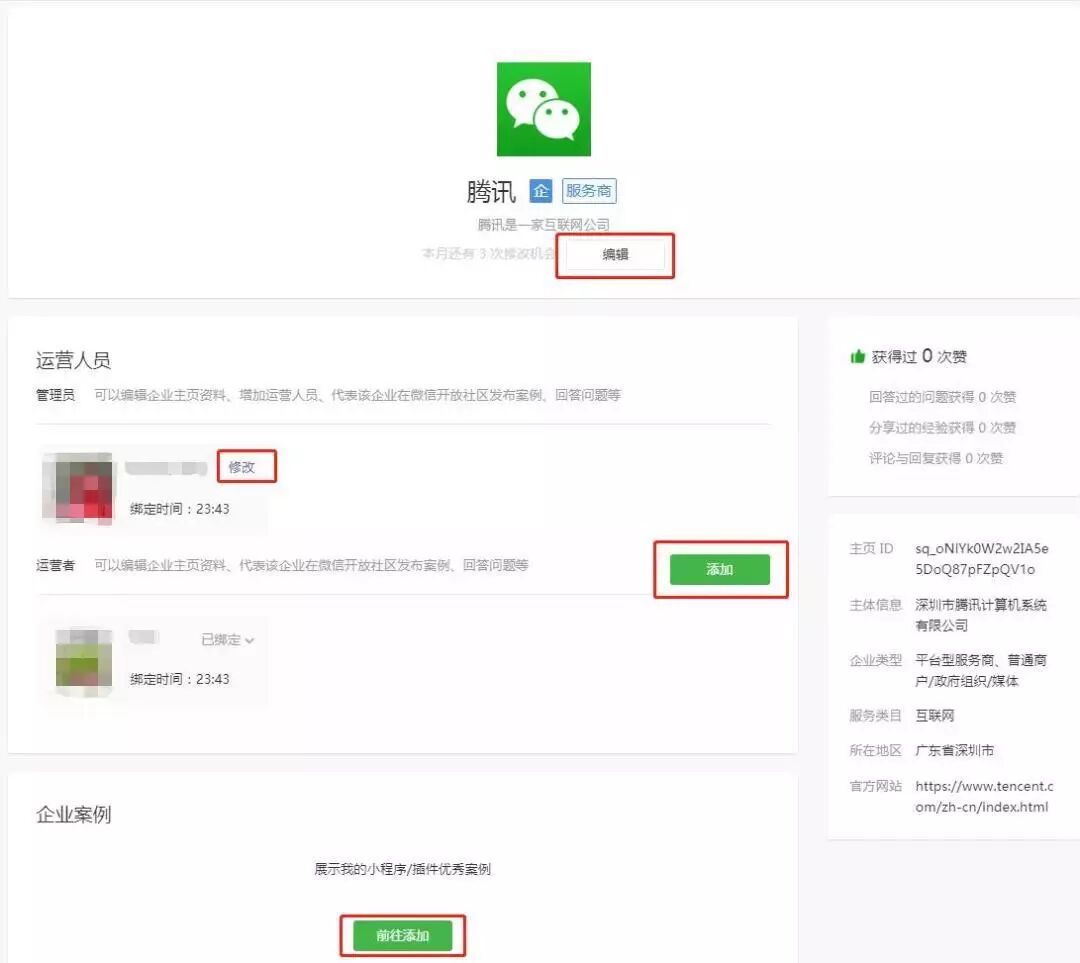The width and height of the screenshot is (1080, 963).
Task: Click the administrator's 绑定时间 23:43 text
Action: pyautogui.click(x=179, y=509)
